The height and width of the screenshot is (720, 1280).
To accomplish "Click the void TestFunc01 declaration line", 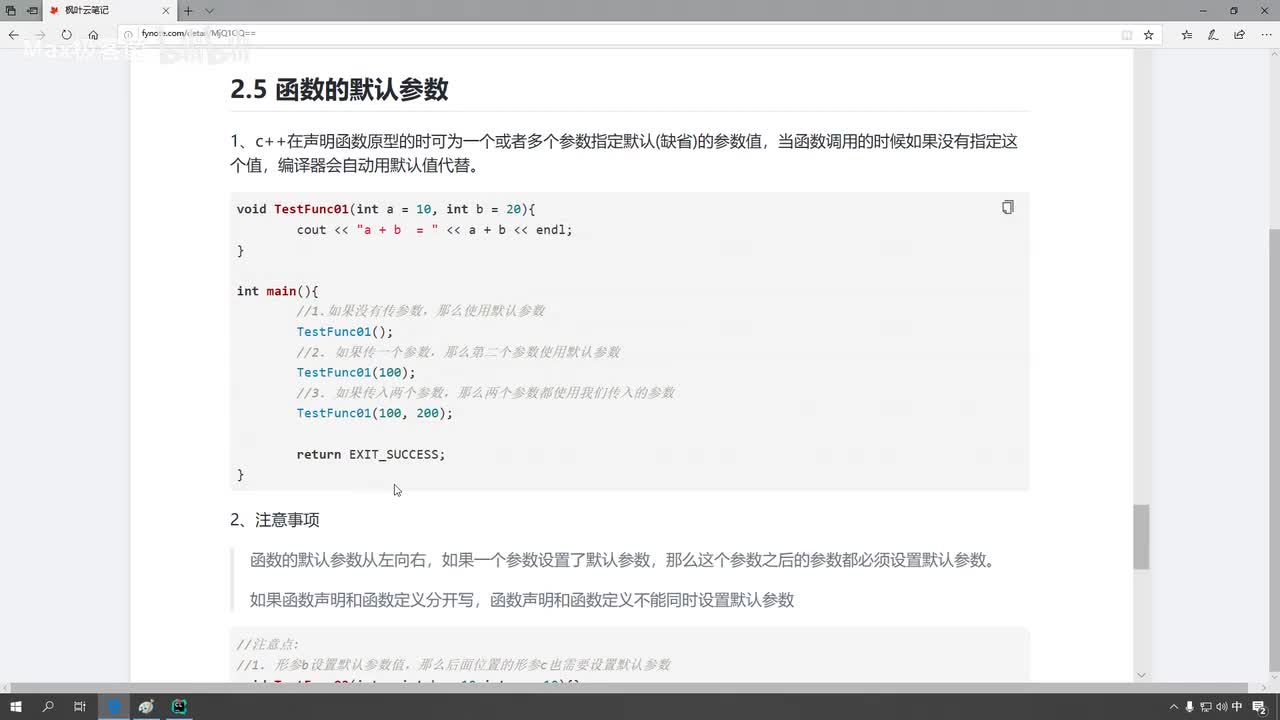I will (386, 209).
